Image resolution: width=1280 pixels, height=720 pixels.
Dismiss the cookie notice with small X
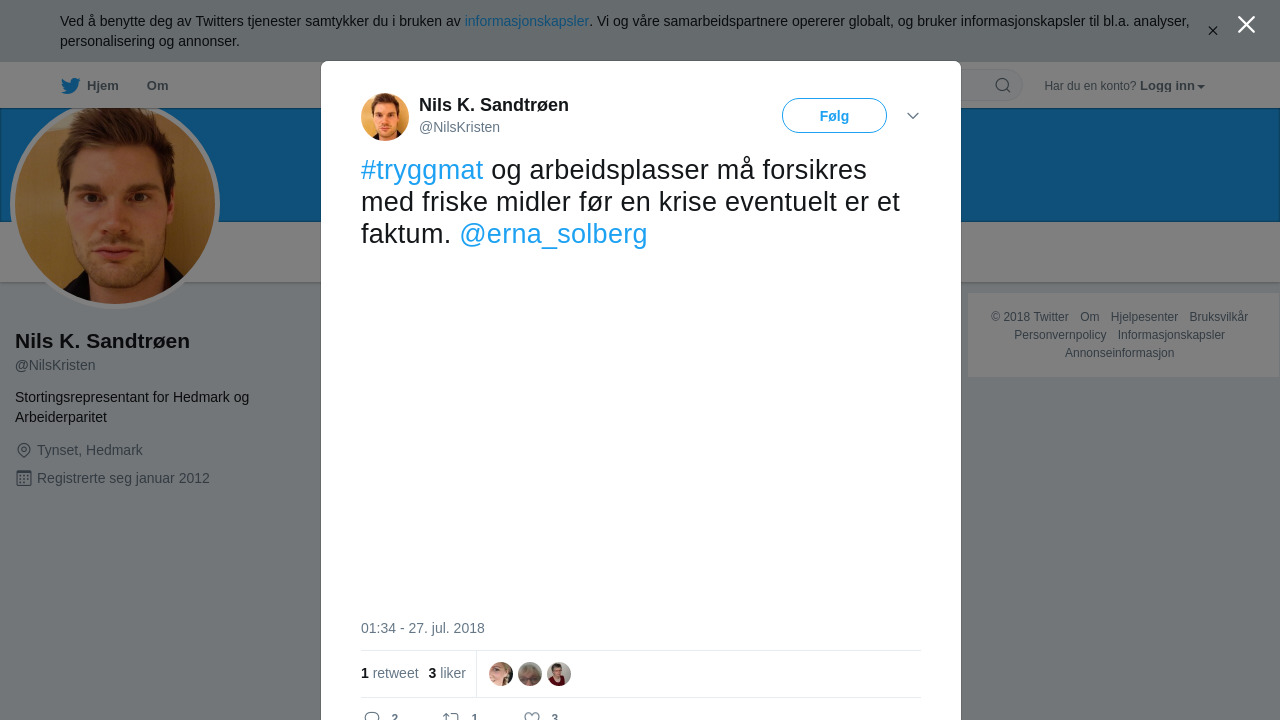pos(1213,31)
